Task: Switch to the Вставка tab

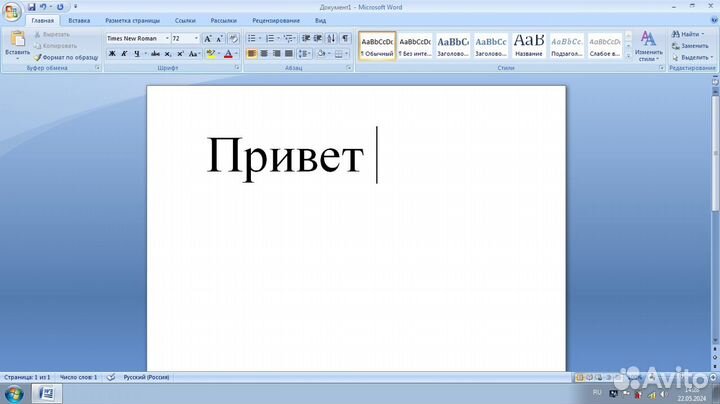Action: (79, 21)
